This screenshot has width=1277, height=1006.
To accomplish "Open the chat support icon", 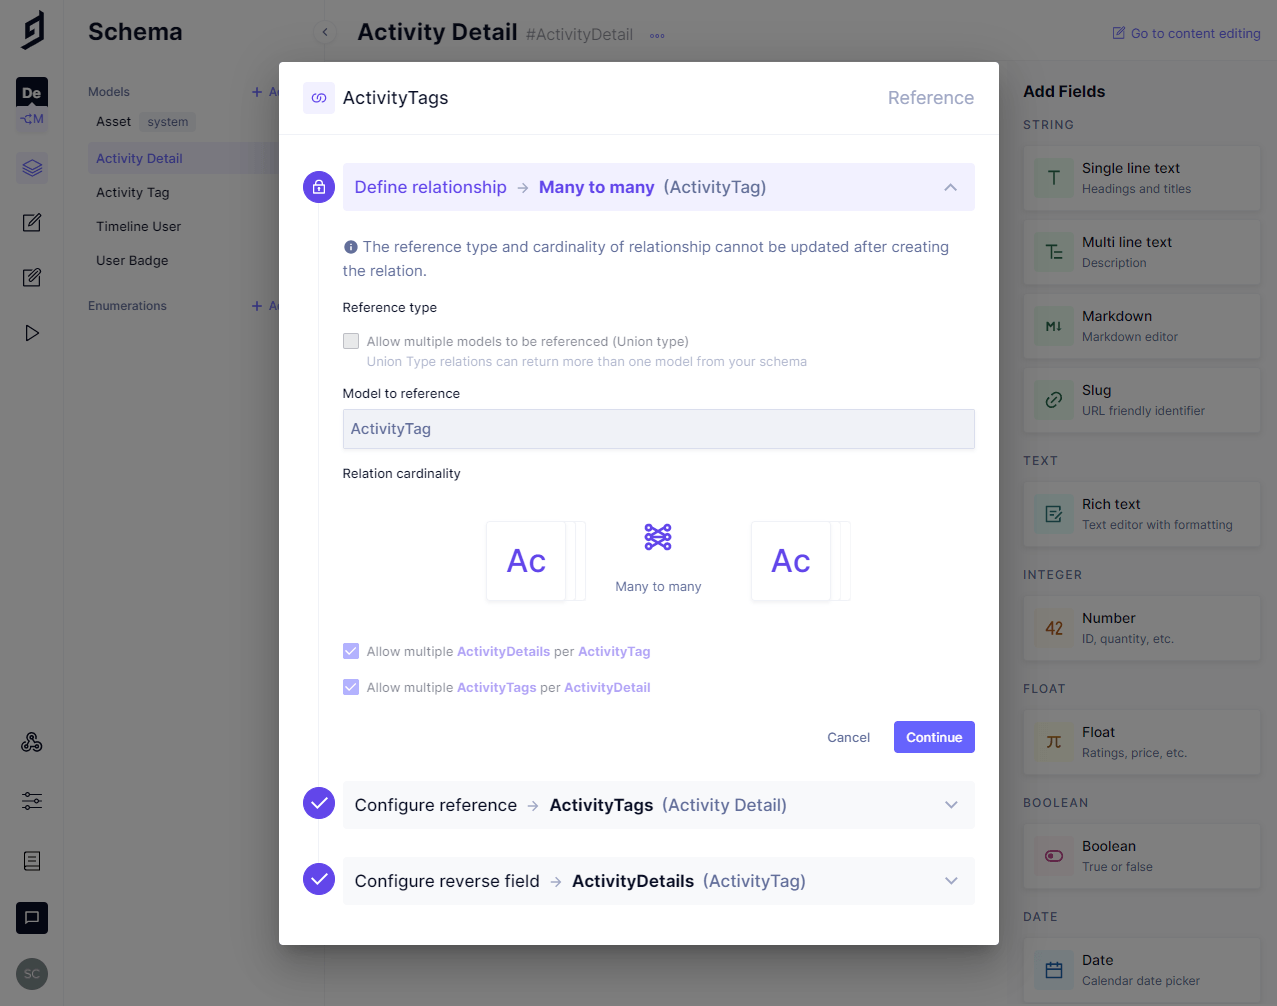I will tap(32, 917).
